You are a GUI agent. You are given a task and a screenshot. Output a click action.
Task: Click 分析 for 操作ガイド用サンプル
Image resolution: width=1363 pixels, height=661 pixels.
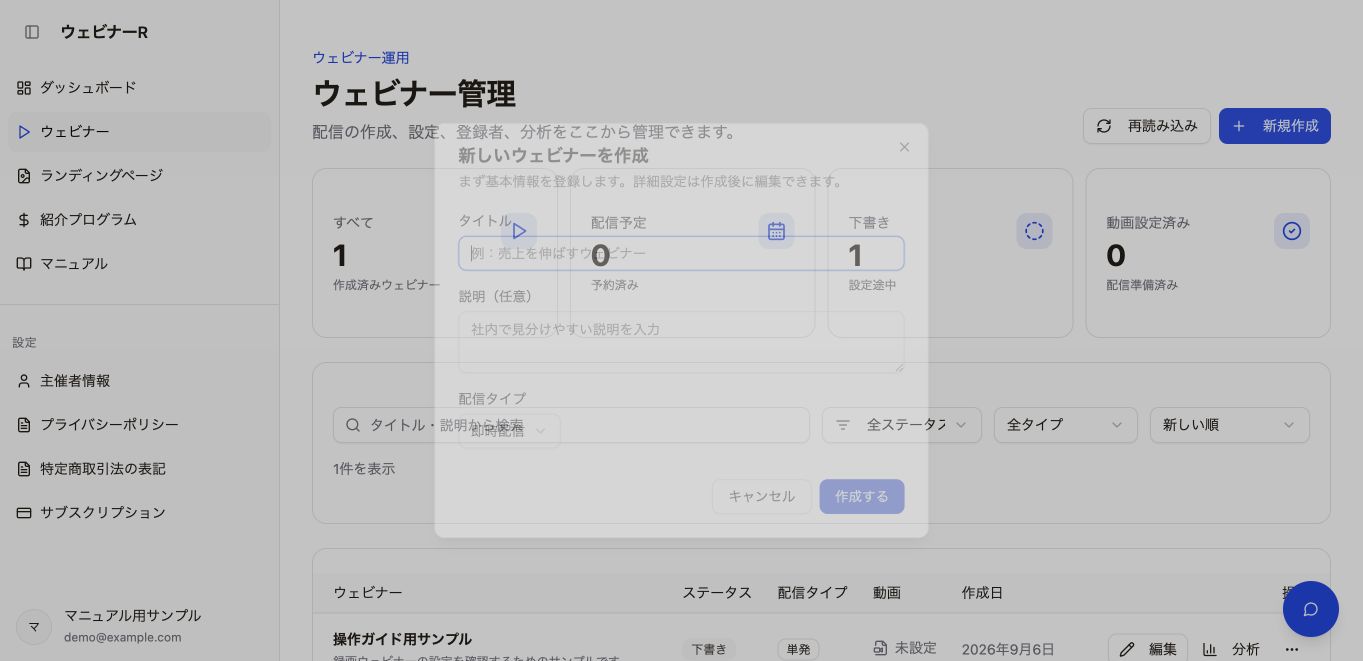coord(1231,649)
